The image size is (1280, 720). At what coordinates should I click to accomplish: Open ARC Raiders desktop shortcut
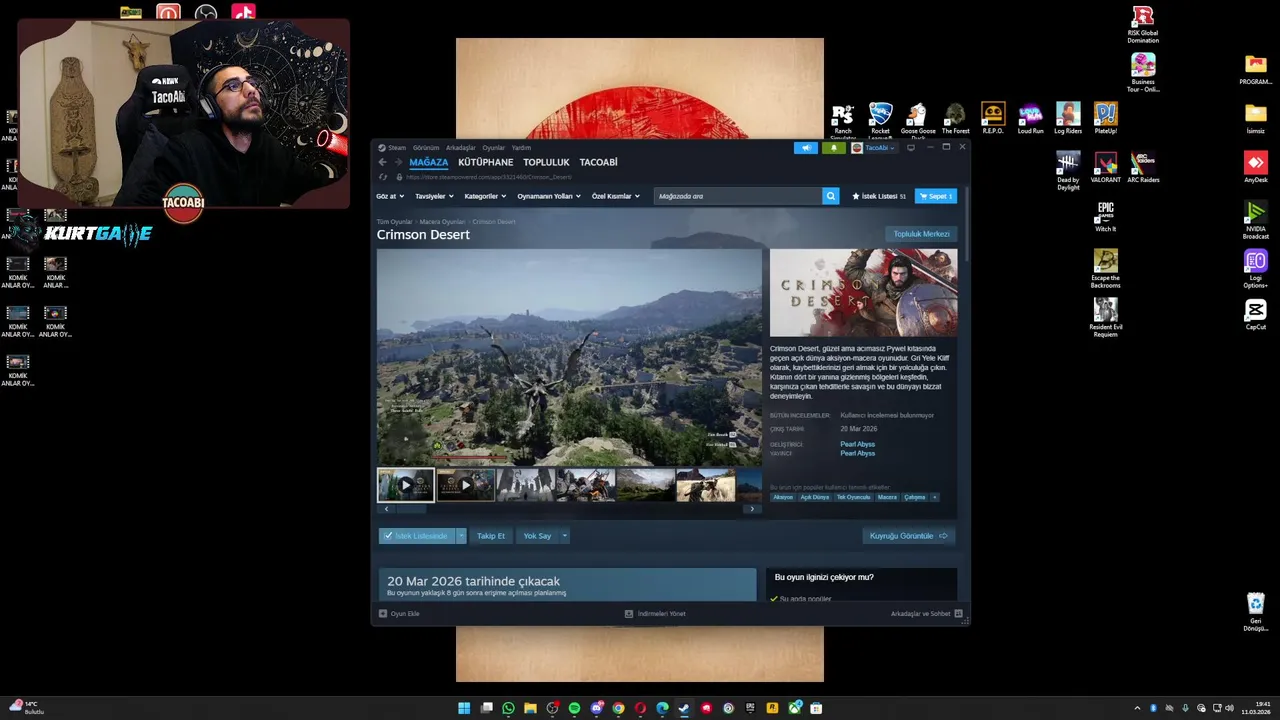pos(1143,168)
